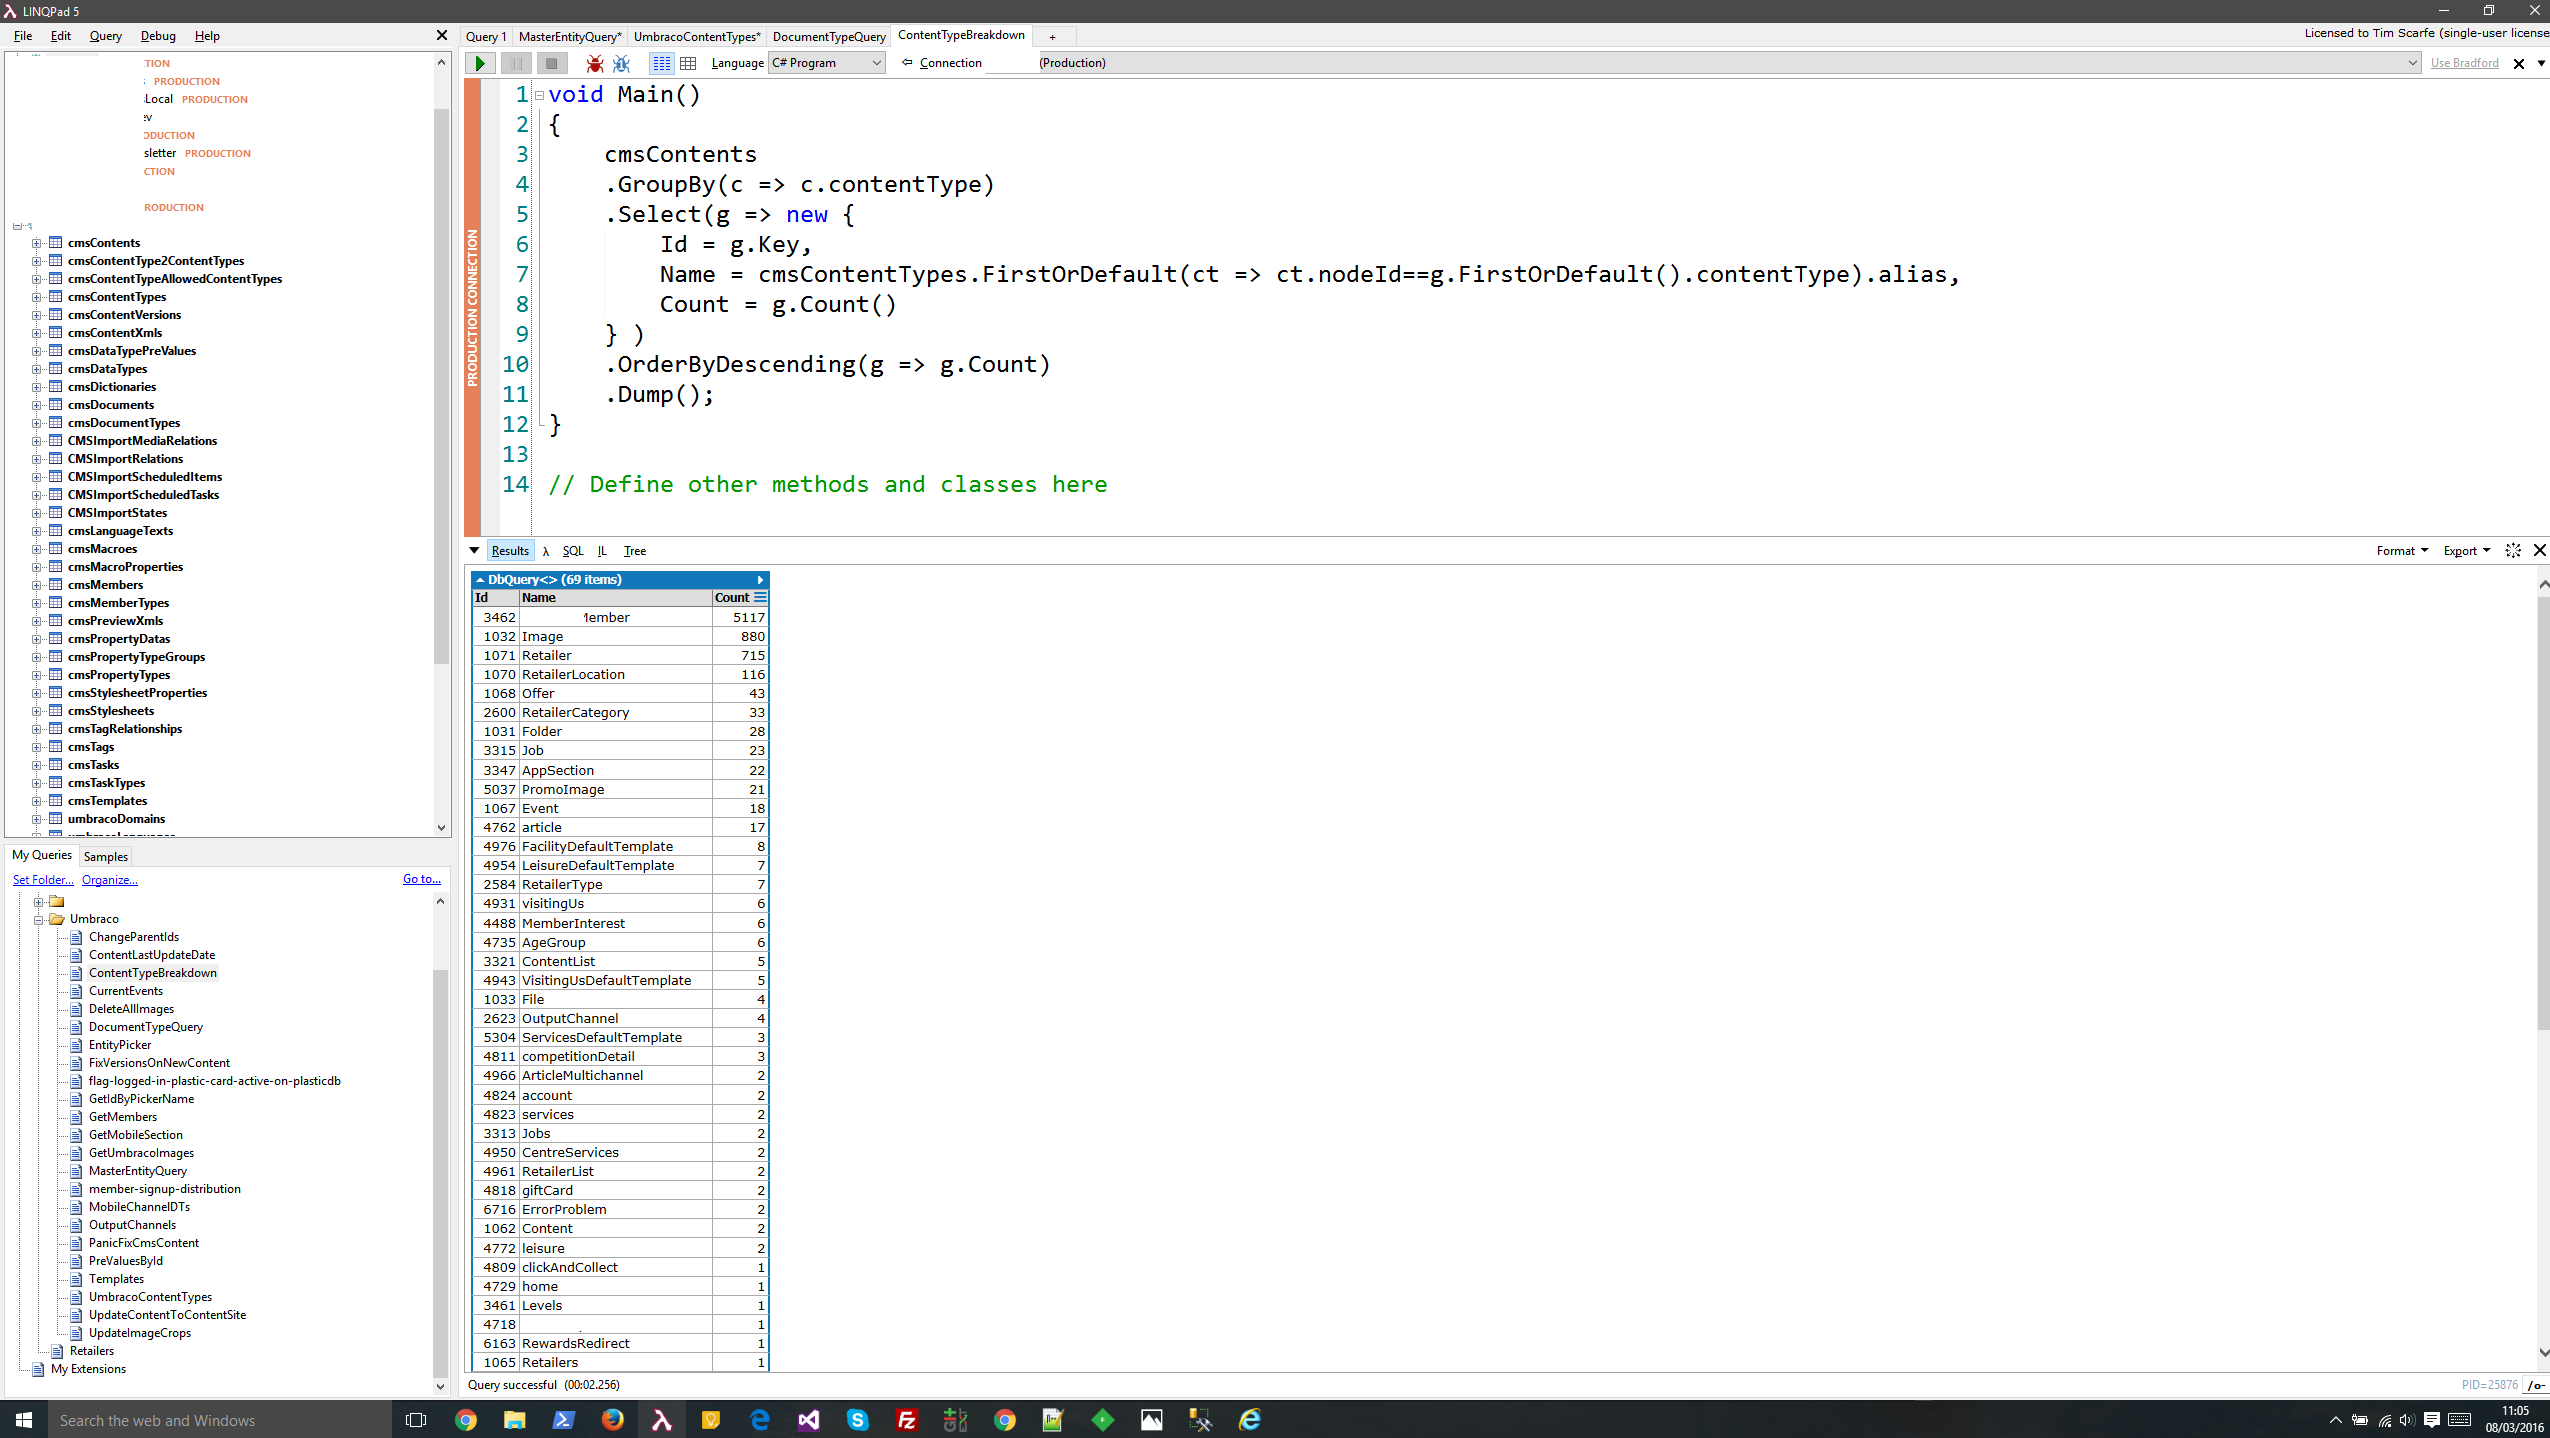Show the SQL output tab
The image size is (2550, 1438).
(573, 551)
